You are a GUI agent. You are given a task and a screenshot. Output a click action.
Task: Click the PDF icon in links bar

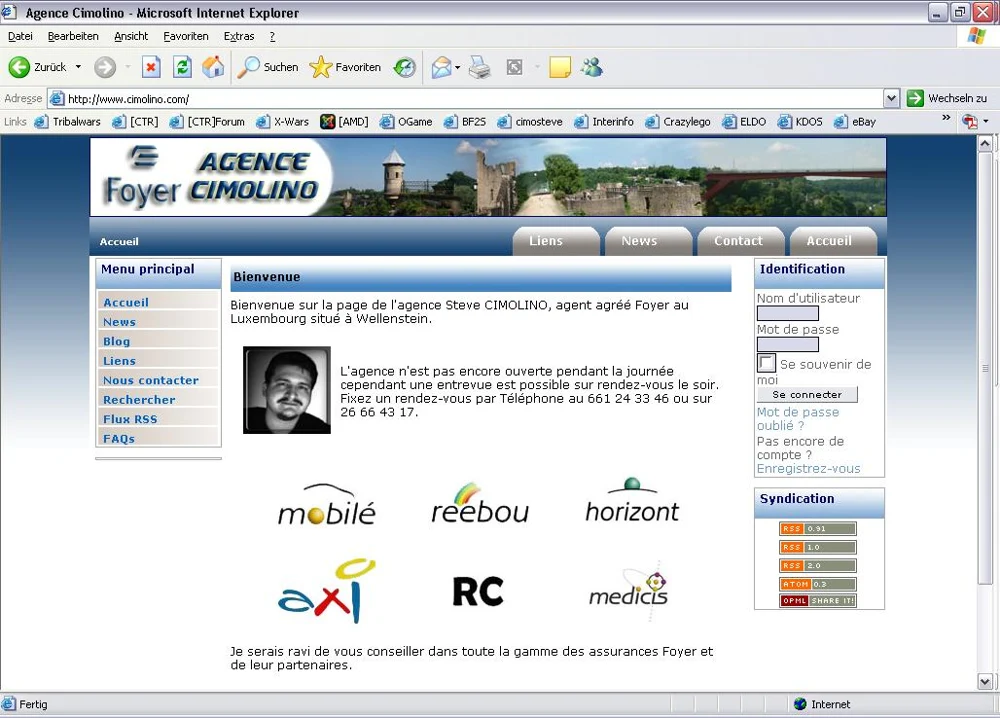(970, 121)
